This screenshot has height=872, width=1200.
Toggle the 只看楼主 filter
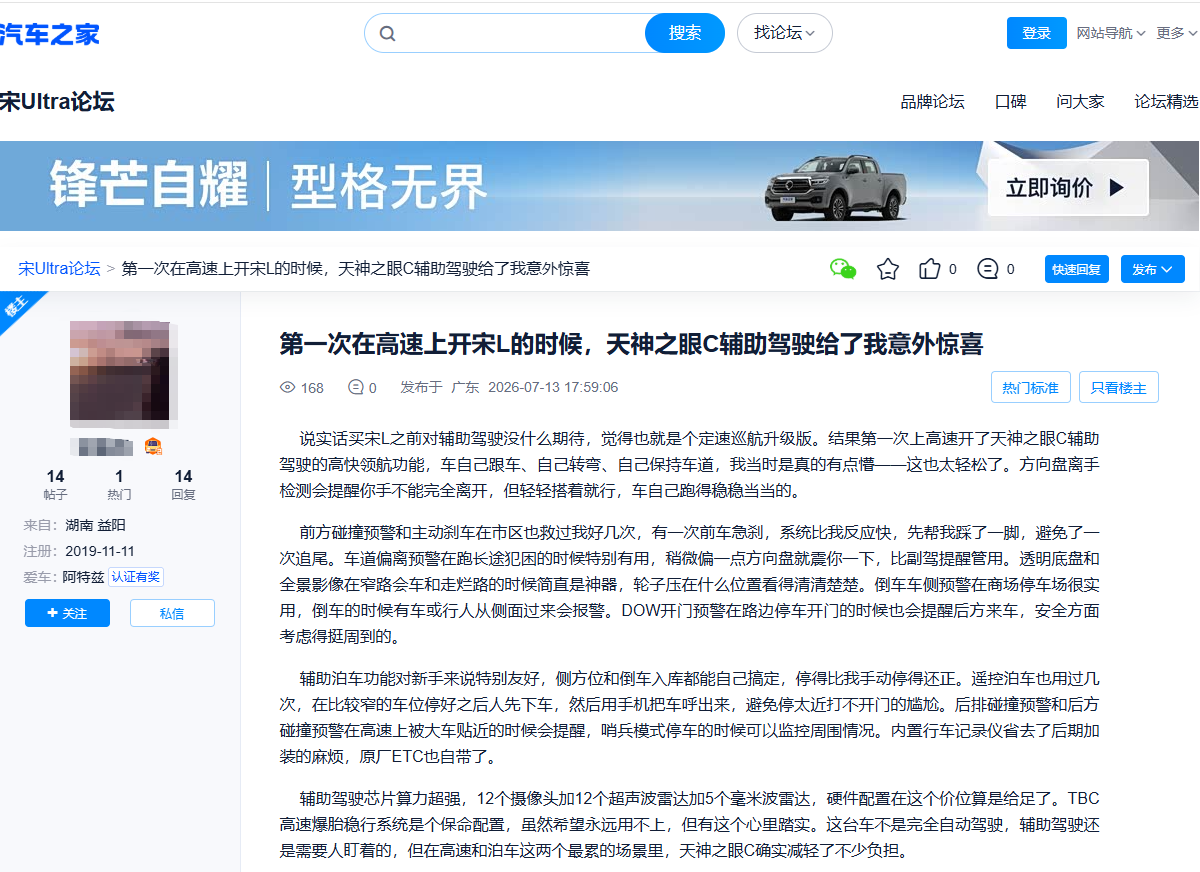(1119, 387)
